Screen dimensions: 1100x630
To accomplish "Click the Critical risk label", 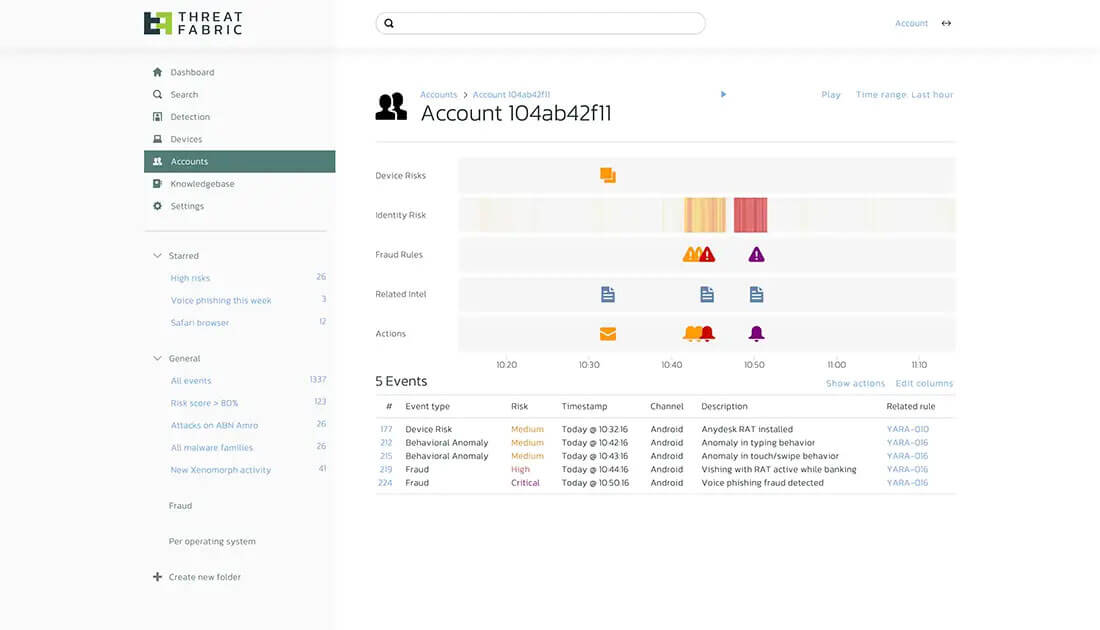I will [525, 483].
